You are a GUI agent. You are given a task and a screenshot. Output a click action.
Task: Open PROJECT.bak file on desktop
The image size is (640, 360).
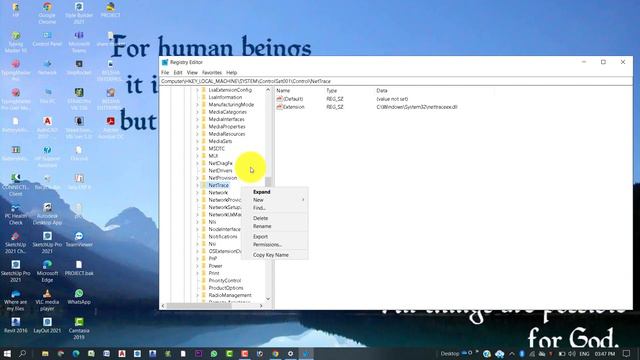pos(79,268)
